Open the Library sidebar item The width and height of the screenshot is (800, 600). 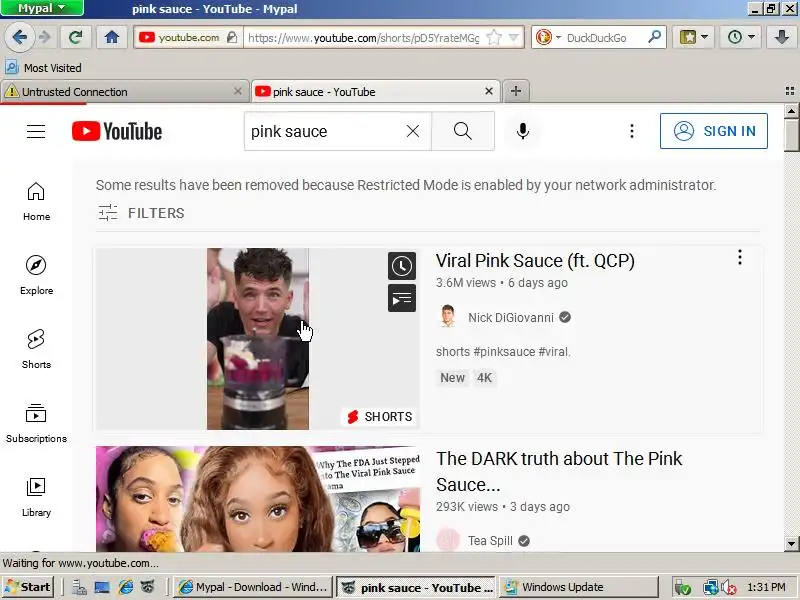coord(36,497)
